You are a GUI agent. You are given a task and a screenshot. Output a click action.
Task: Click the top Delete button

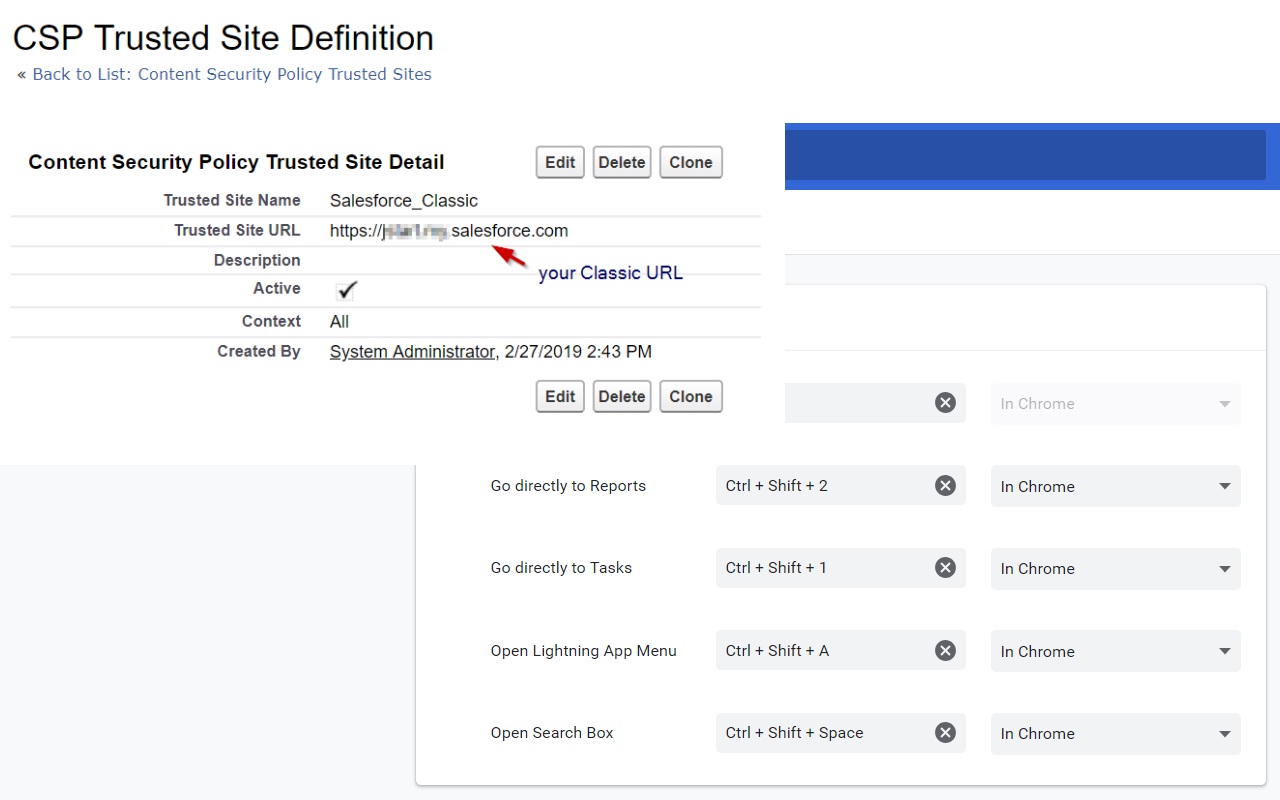(621, 162)
